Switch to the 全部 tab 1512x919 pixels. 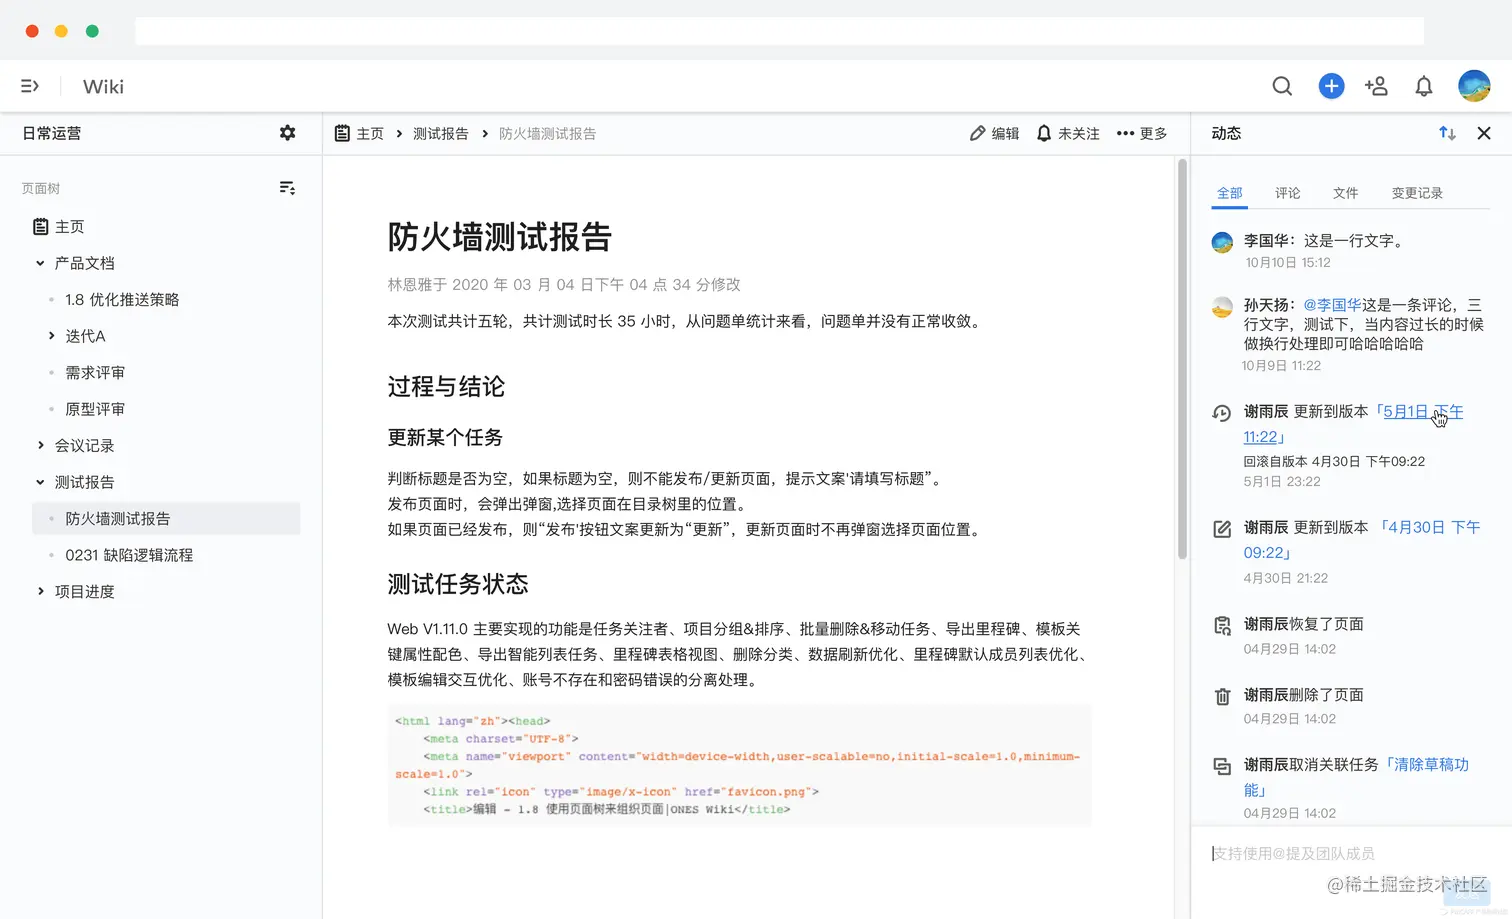pos(1229,193)
